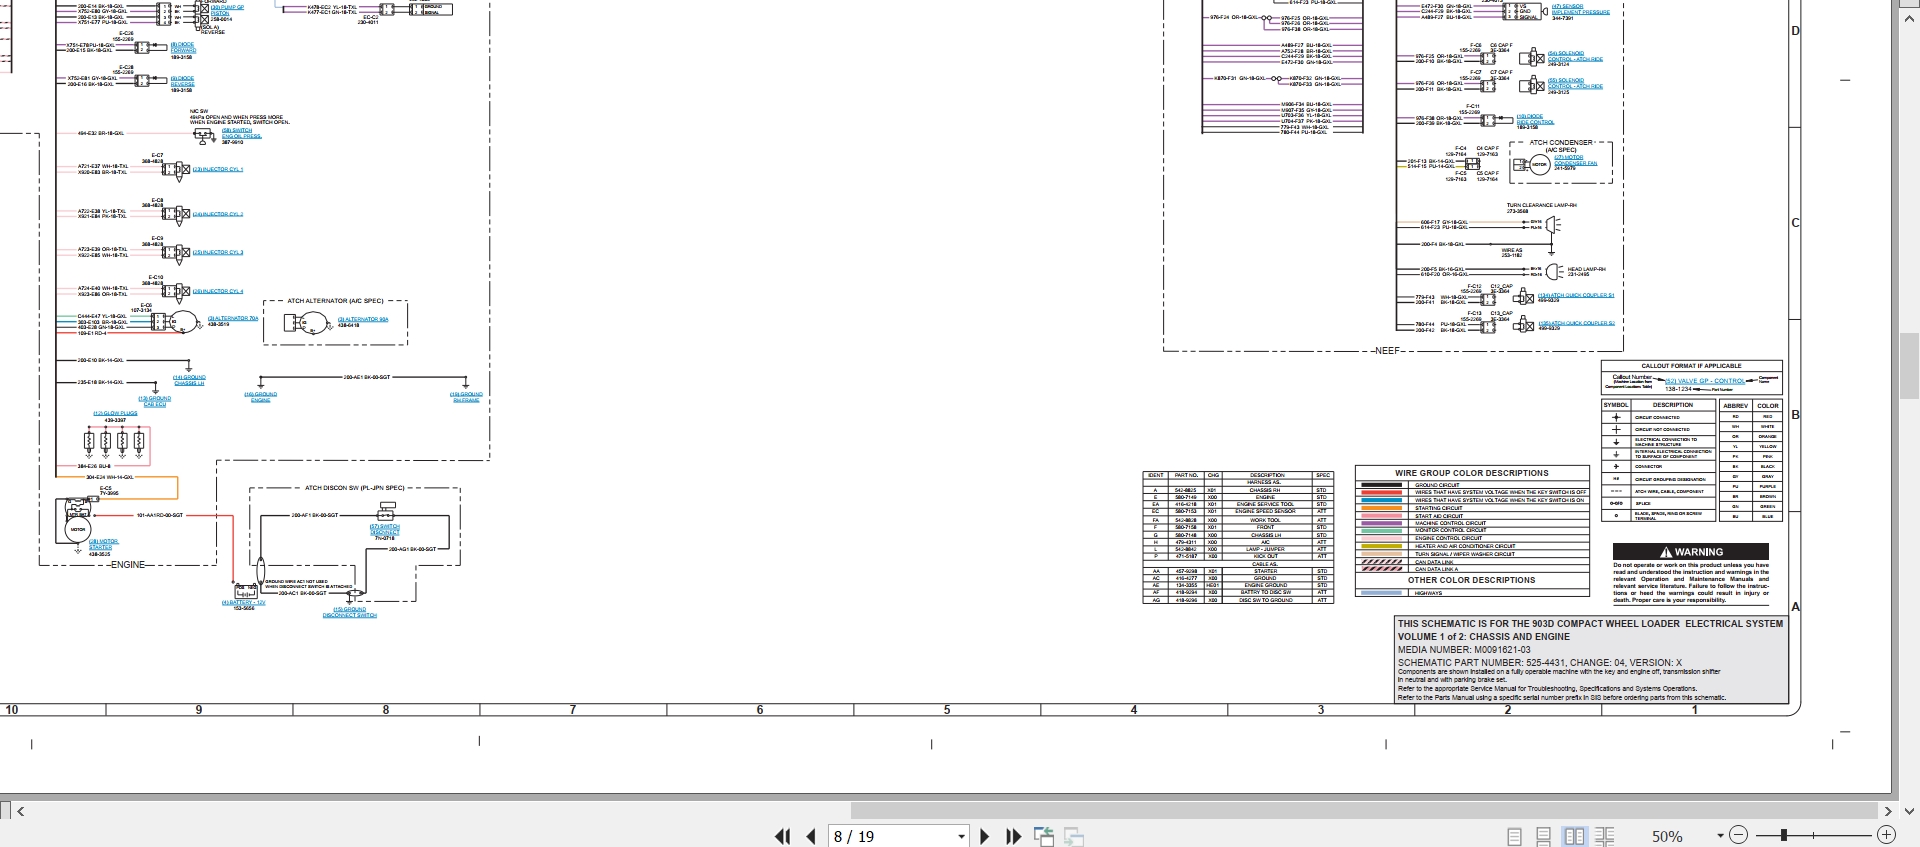1920x847 pixels.
Task: Switch to single page view
Action: click(1514, 836)
